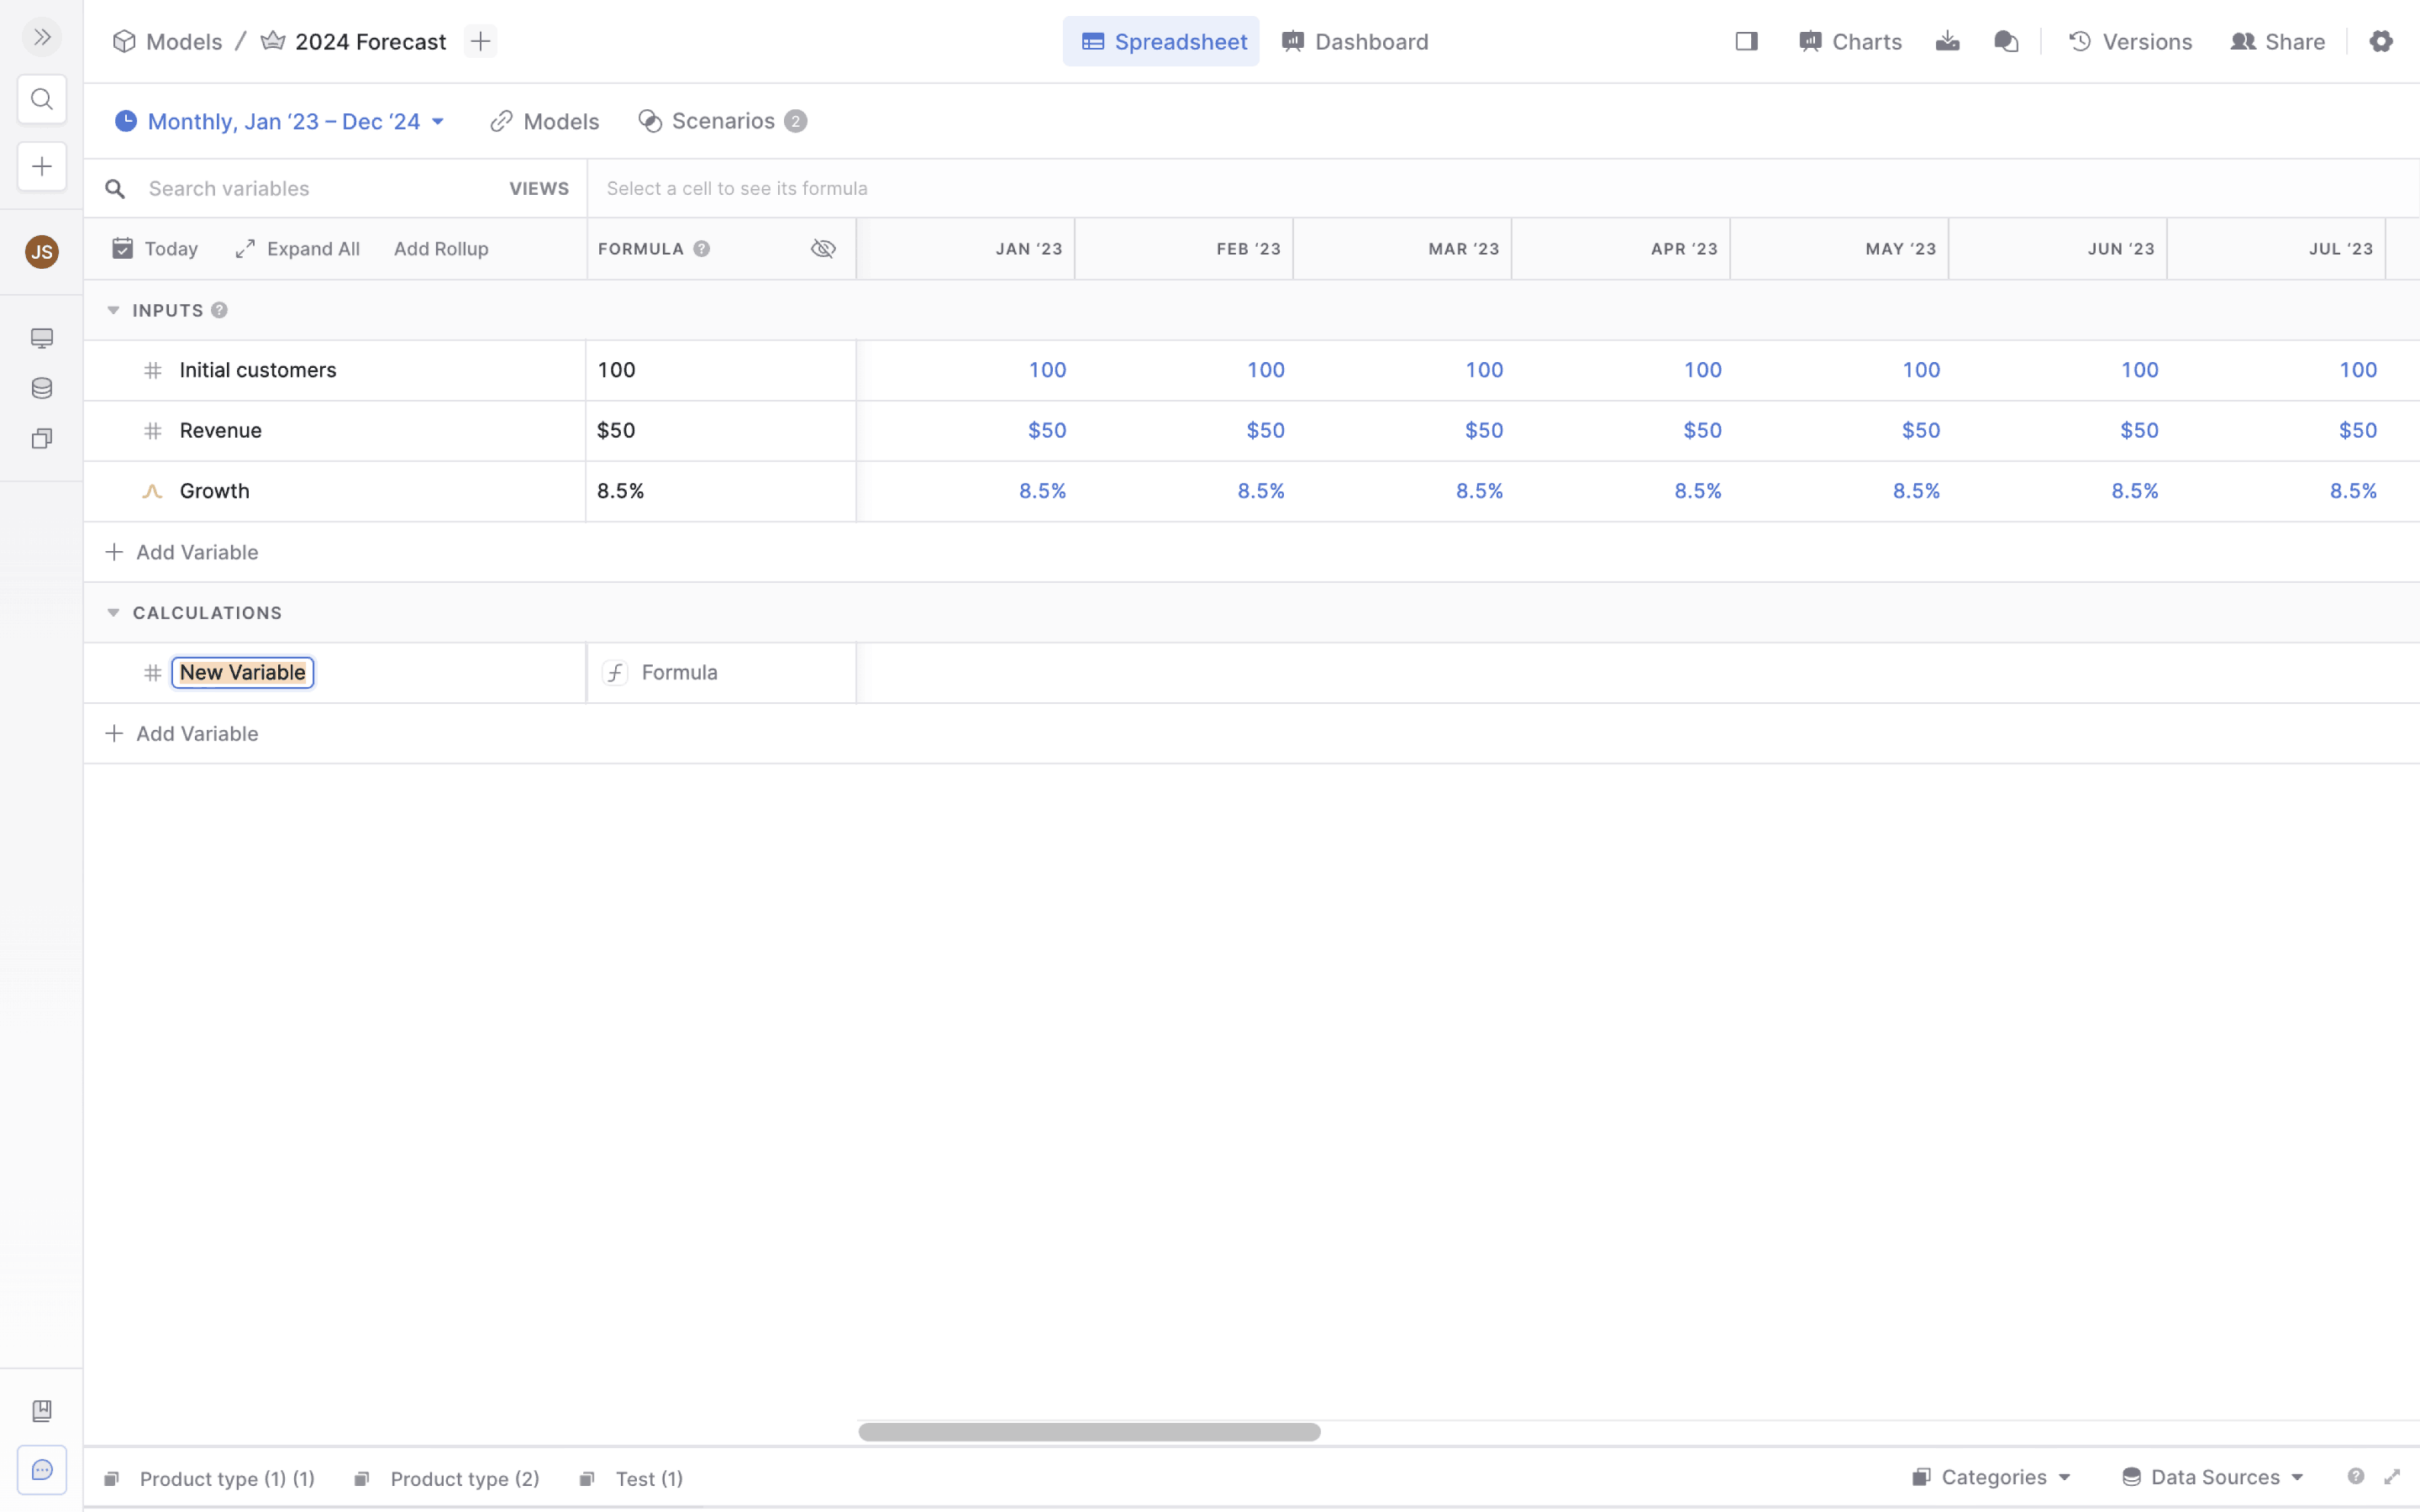Click Add Variable under Inputs
This screenshot has width=2420, height=1512.
(x=182, y=552)
